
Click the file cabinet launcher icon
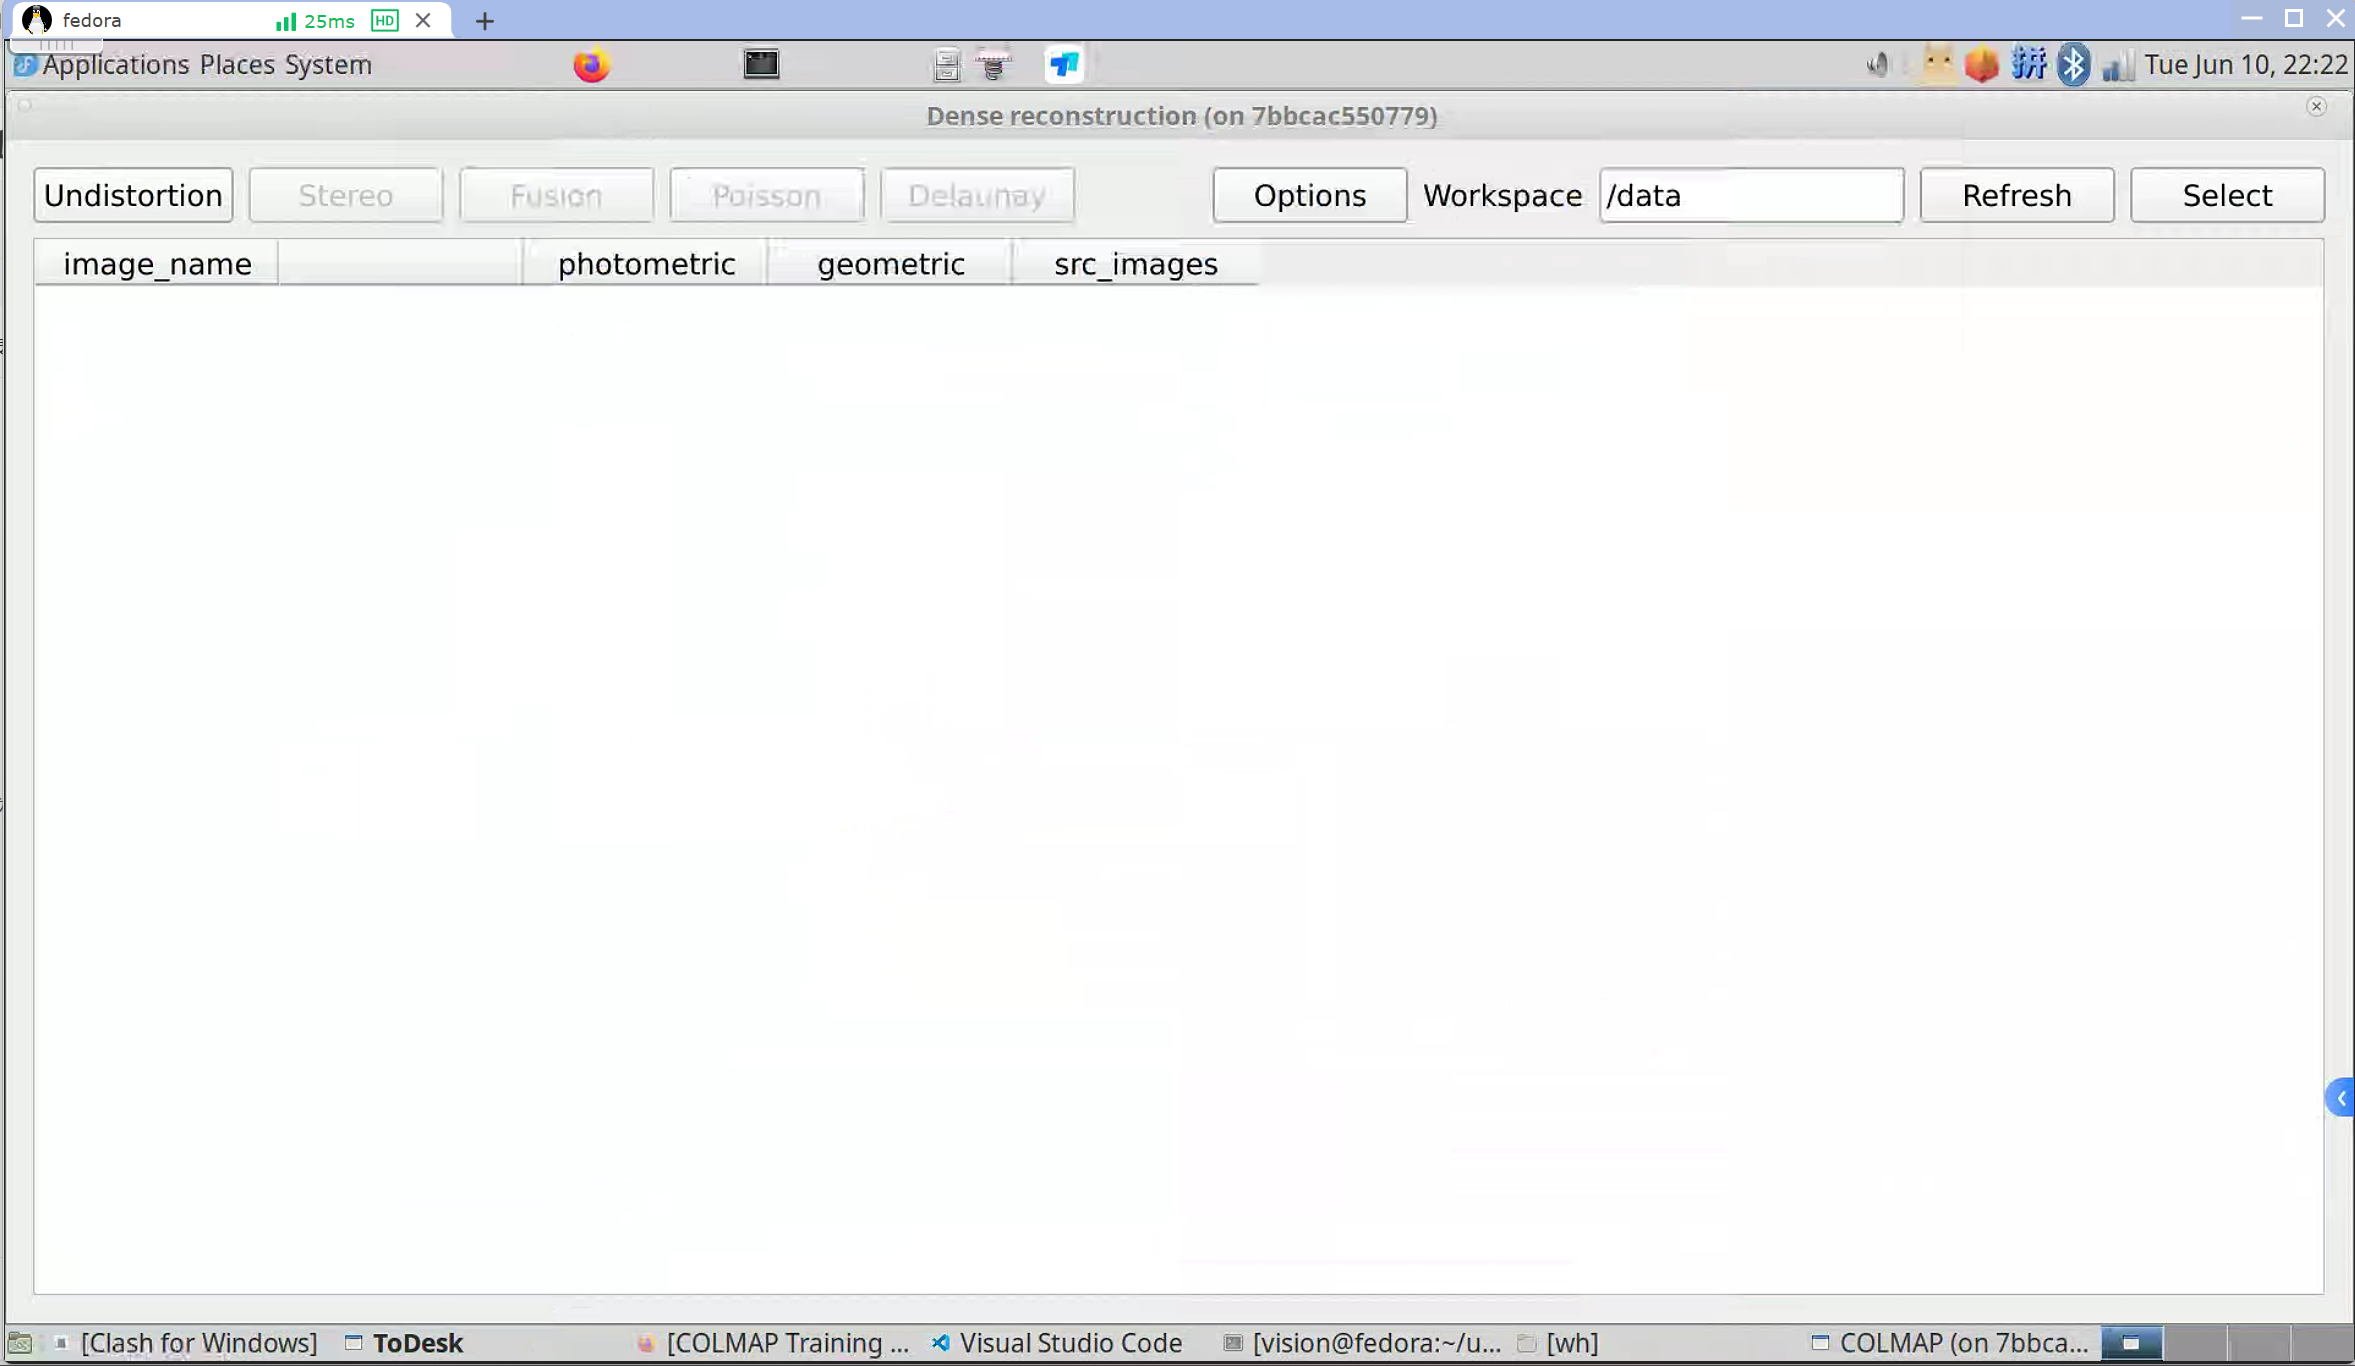945,65
